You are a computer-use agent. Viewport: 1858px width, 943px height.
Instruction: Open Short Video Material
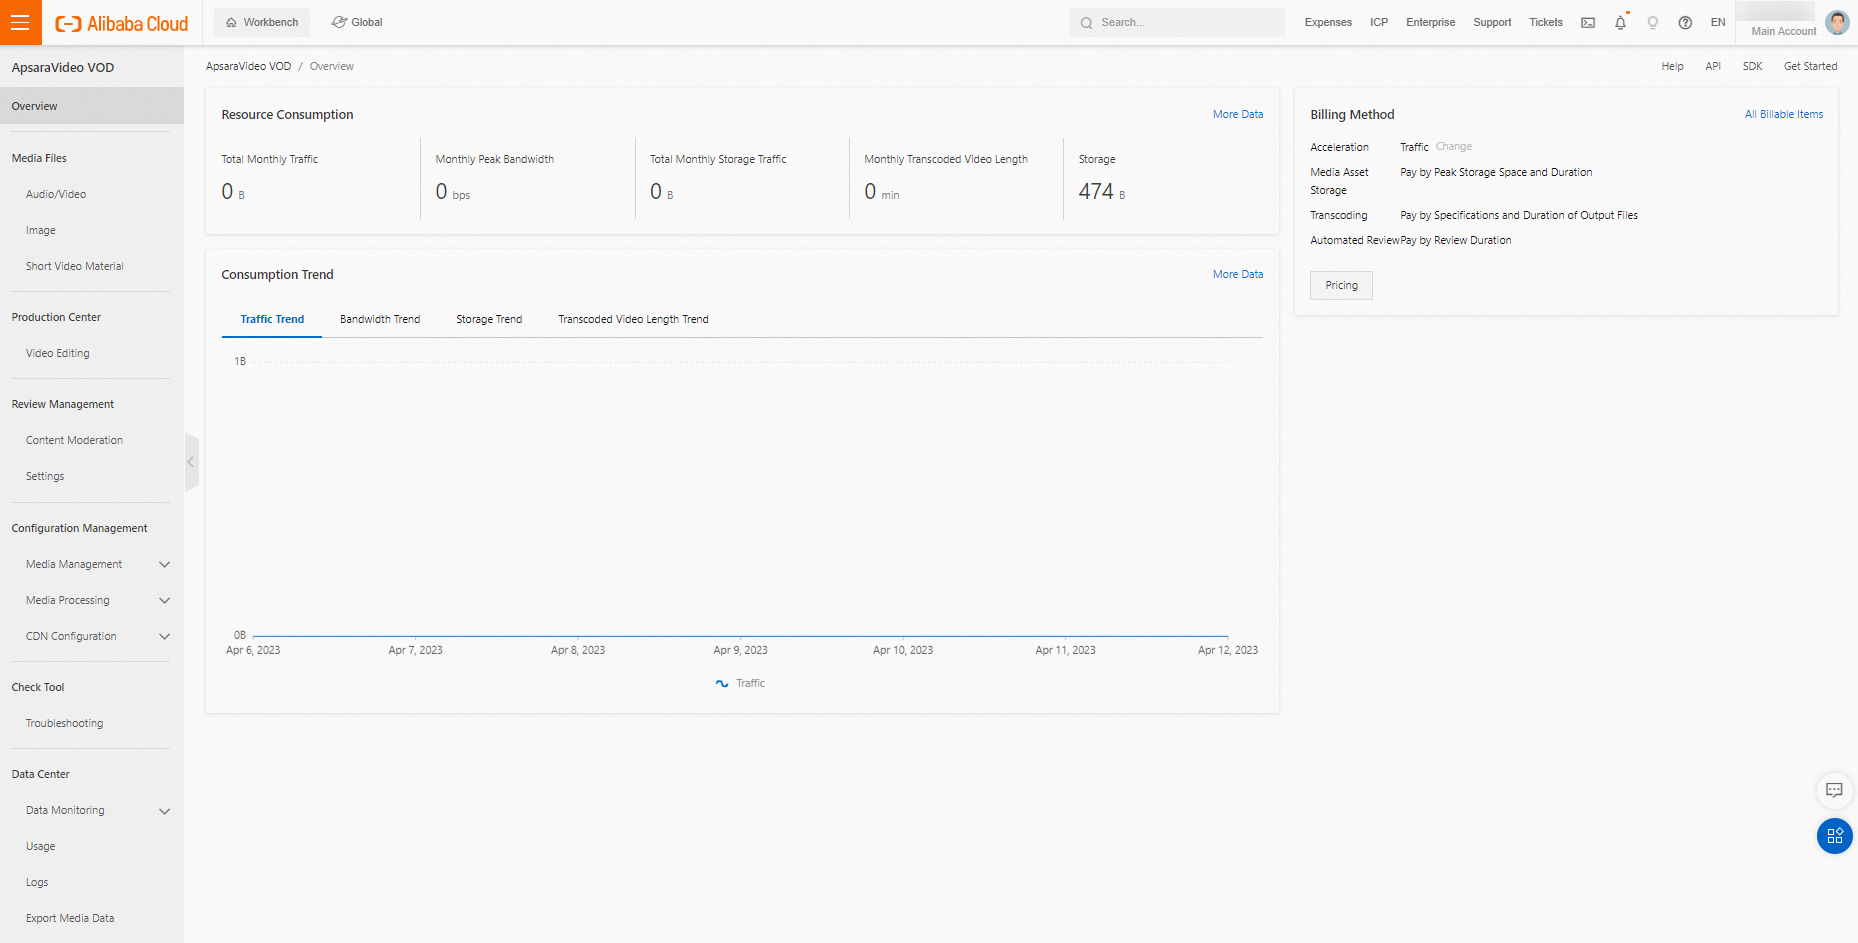75,266
